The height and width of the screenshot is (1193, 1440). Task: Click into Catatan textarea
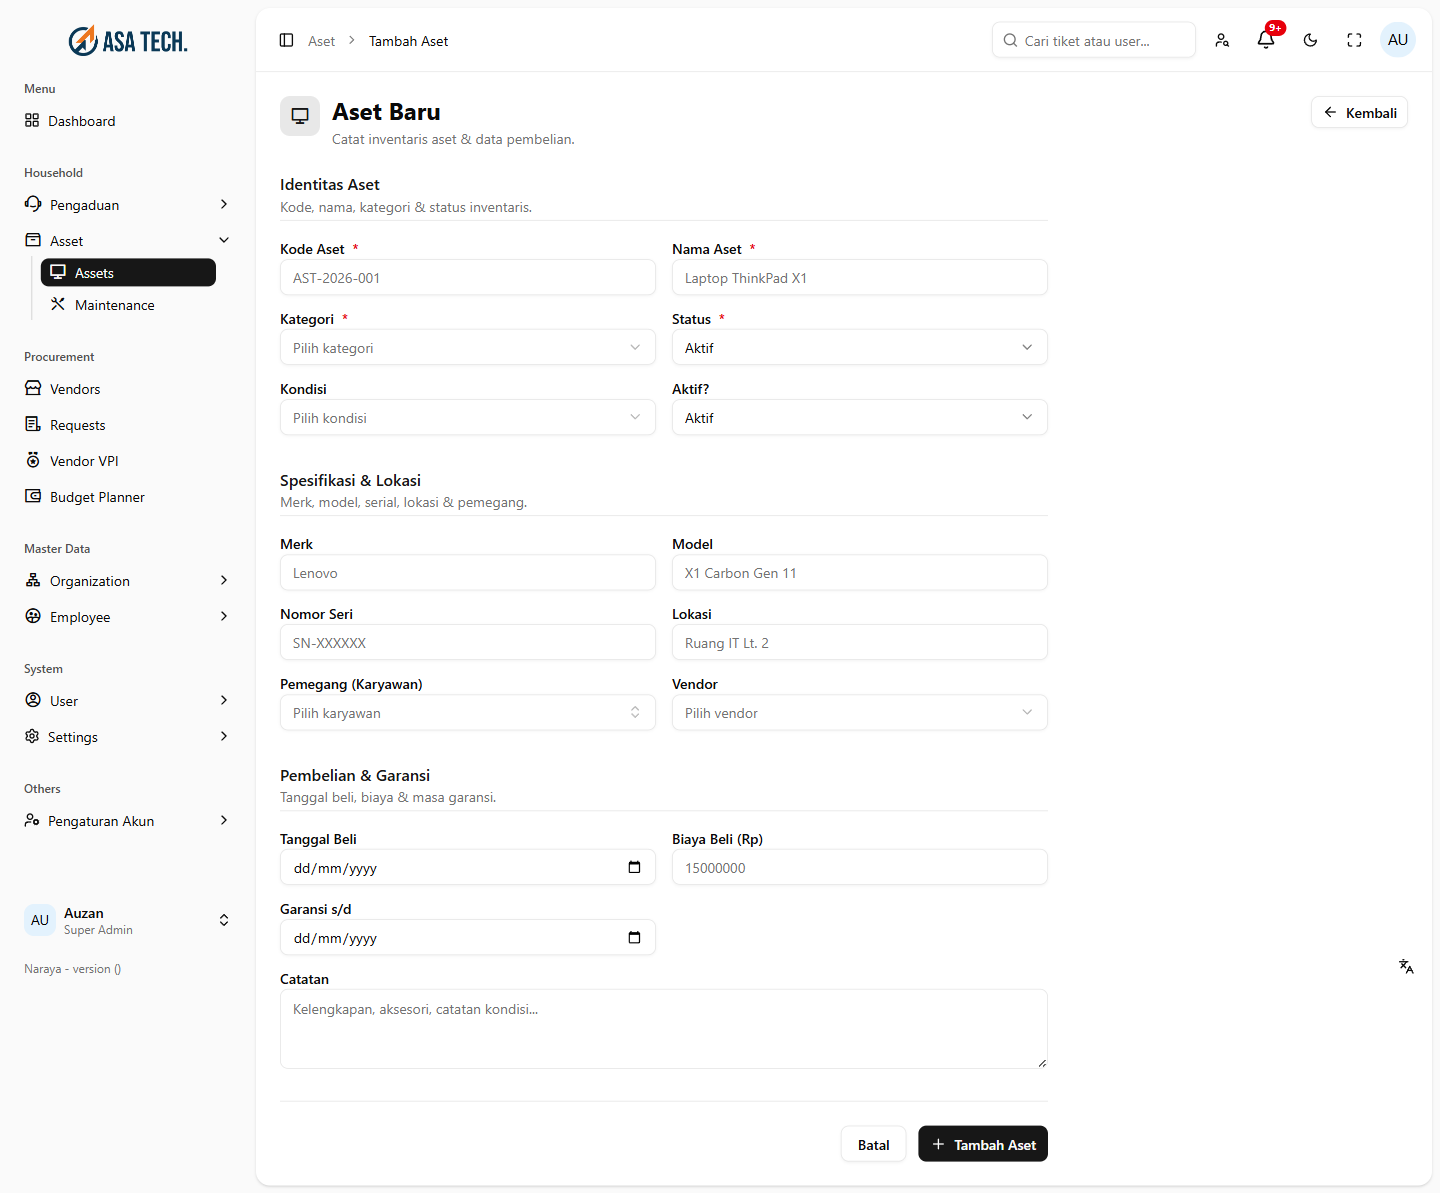pos(664,1029)
